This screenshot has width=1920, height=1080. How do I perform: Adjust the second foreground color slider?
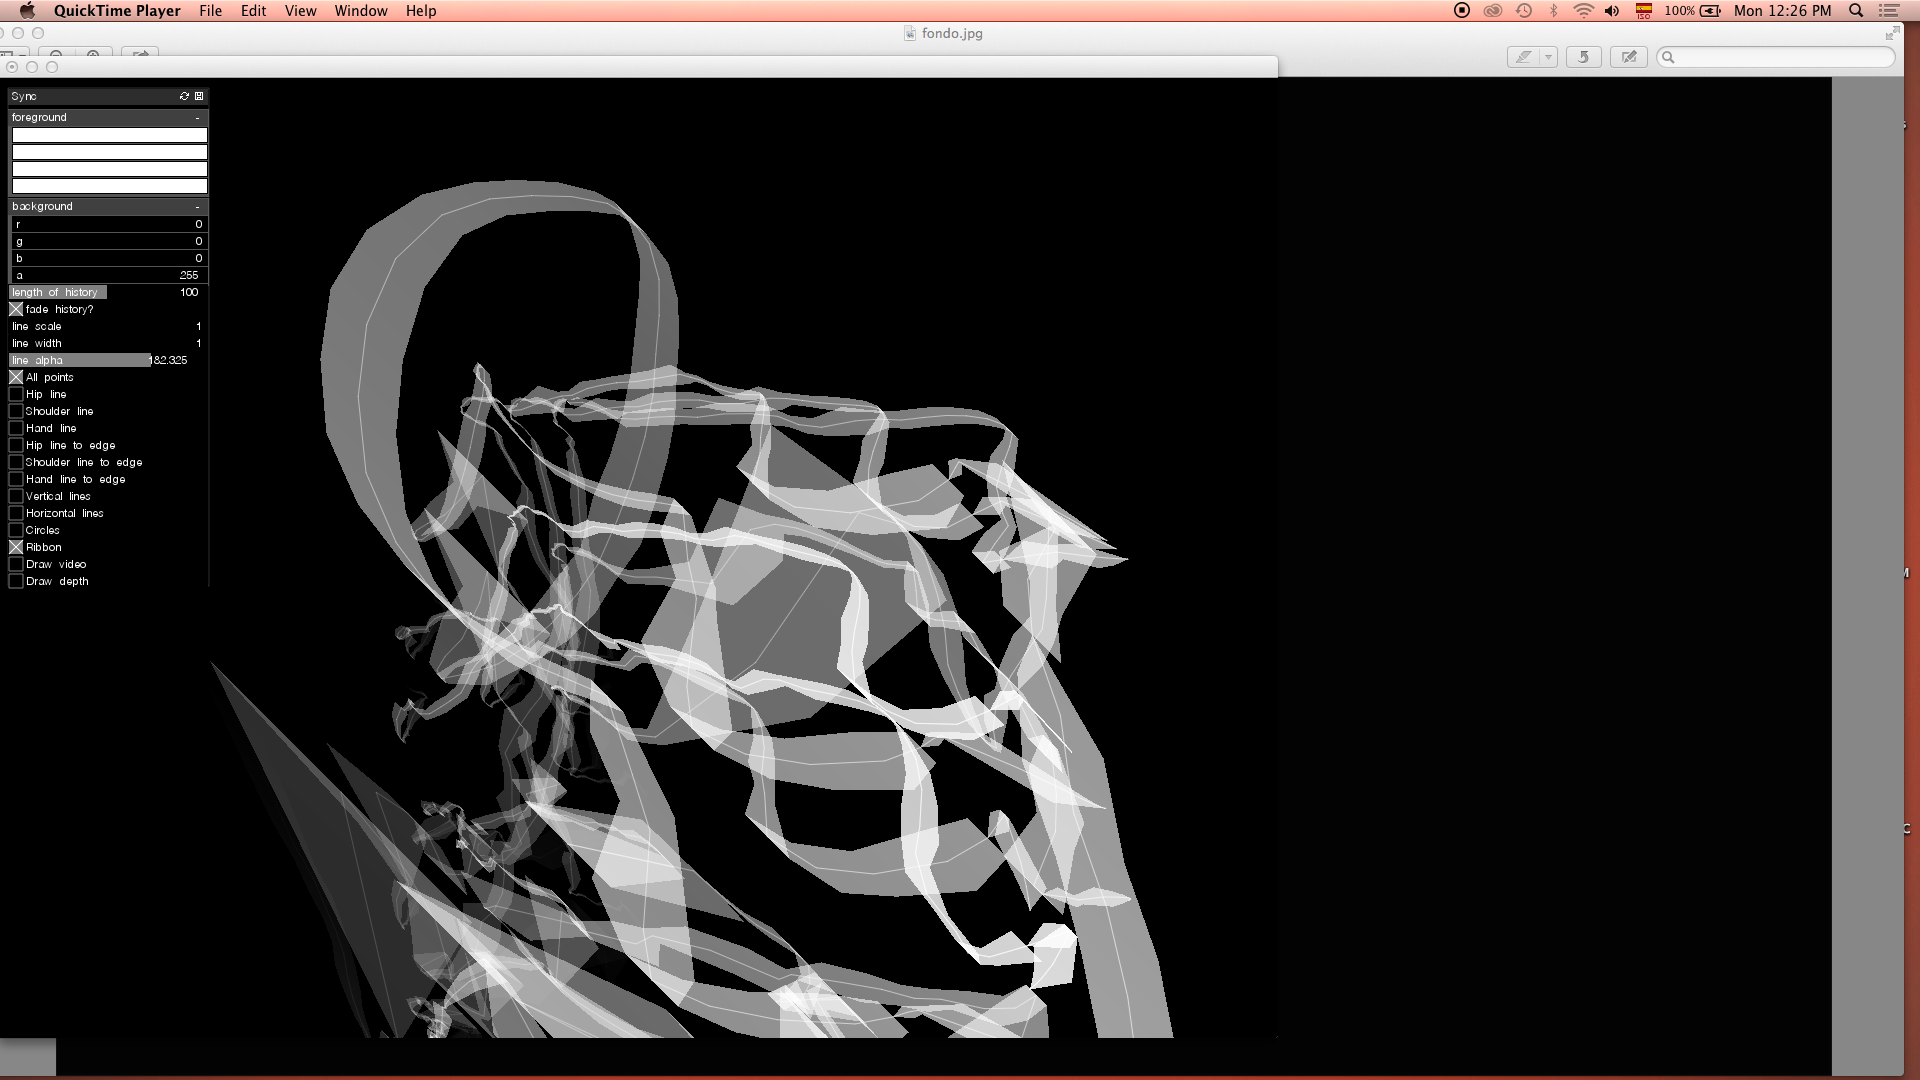[109, 152]
